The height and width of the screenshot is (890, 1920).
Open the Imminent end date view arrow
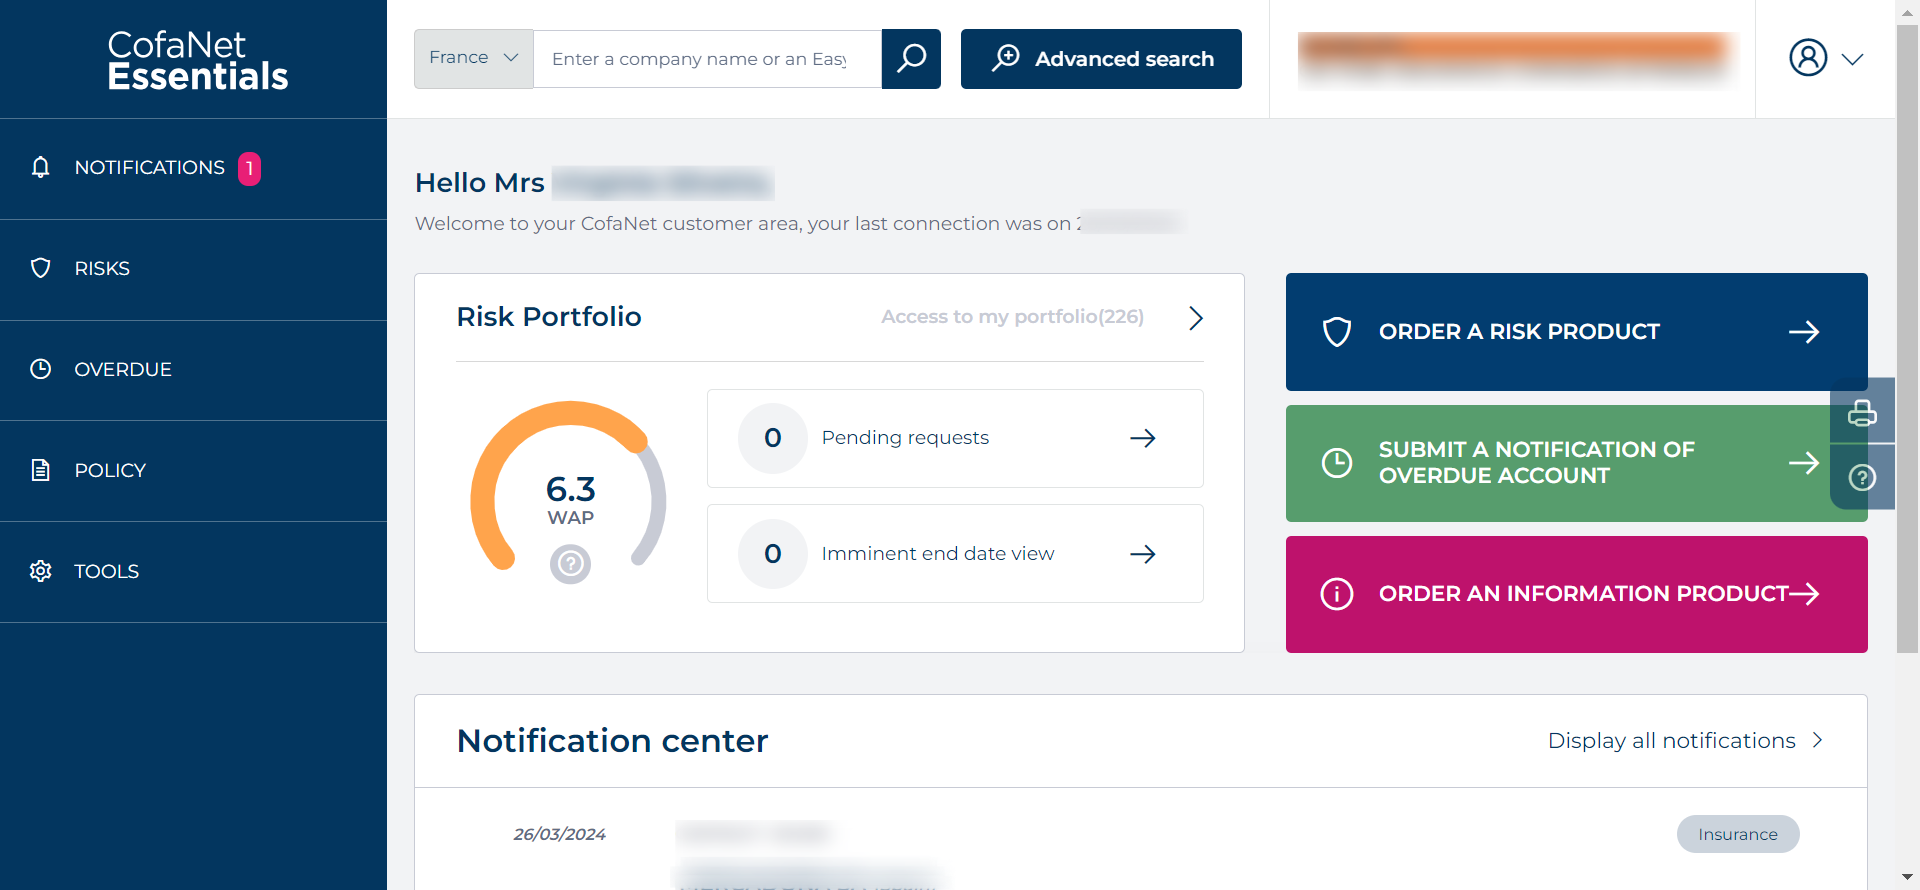pyautogui.click(x=1142, y=554)
